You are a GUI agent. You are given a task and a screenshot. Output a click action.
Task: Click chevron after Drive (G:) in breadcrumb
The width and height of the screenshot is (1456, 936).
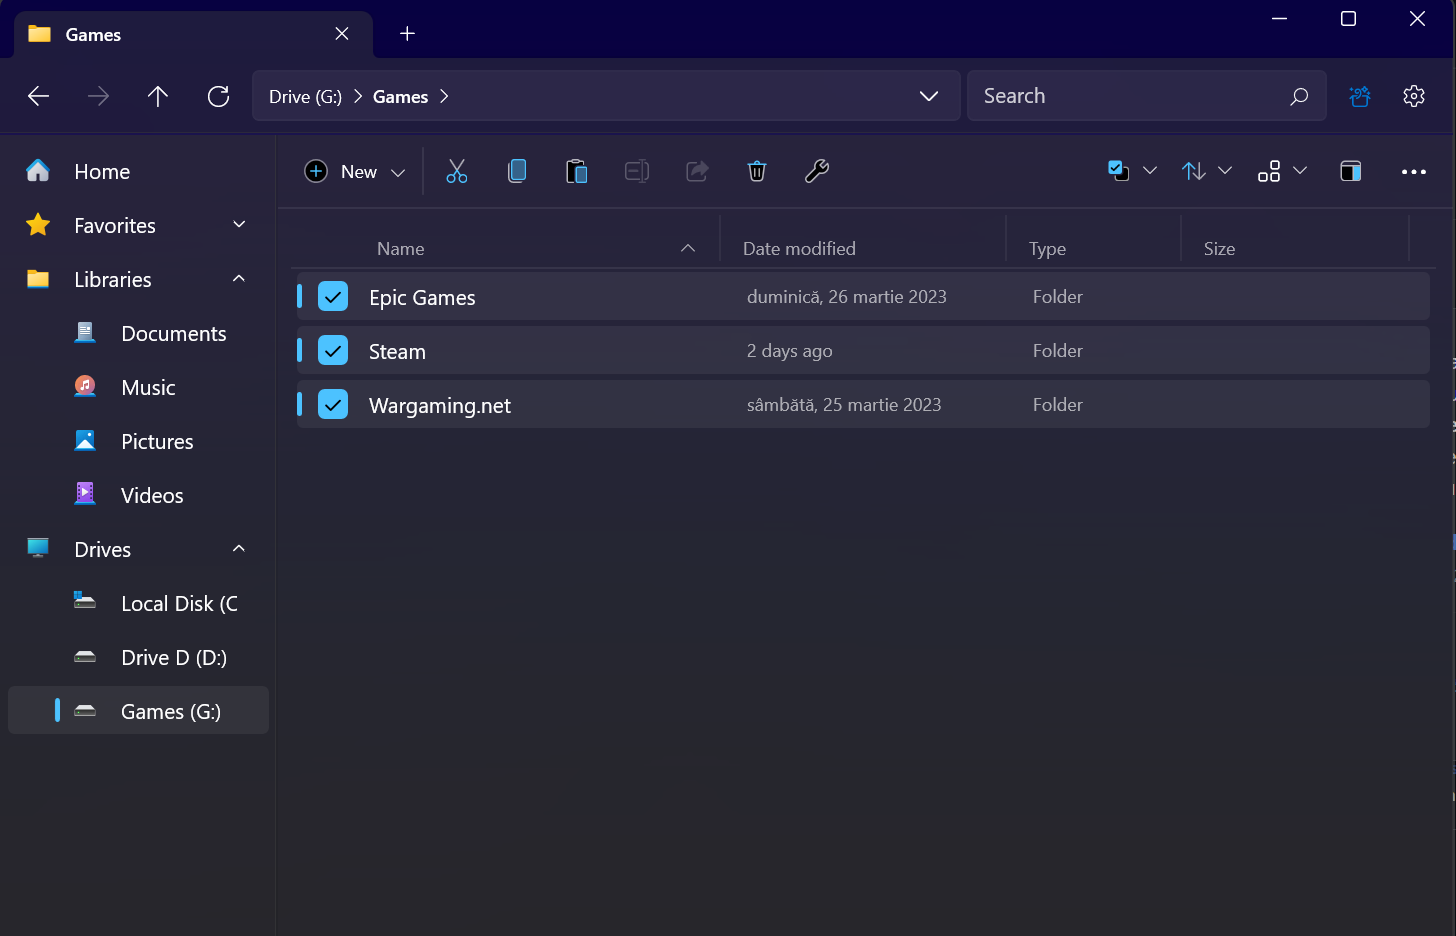[x=357, y=96]
